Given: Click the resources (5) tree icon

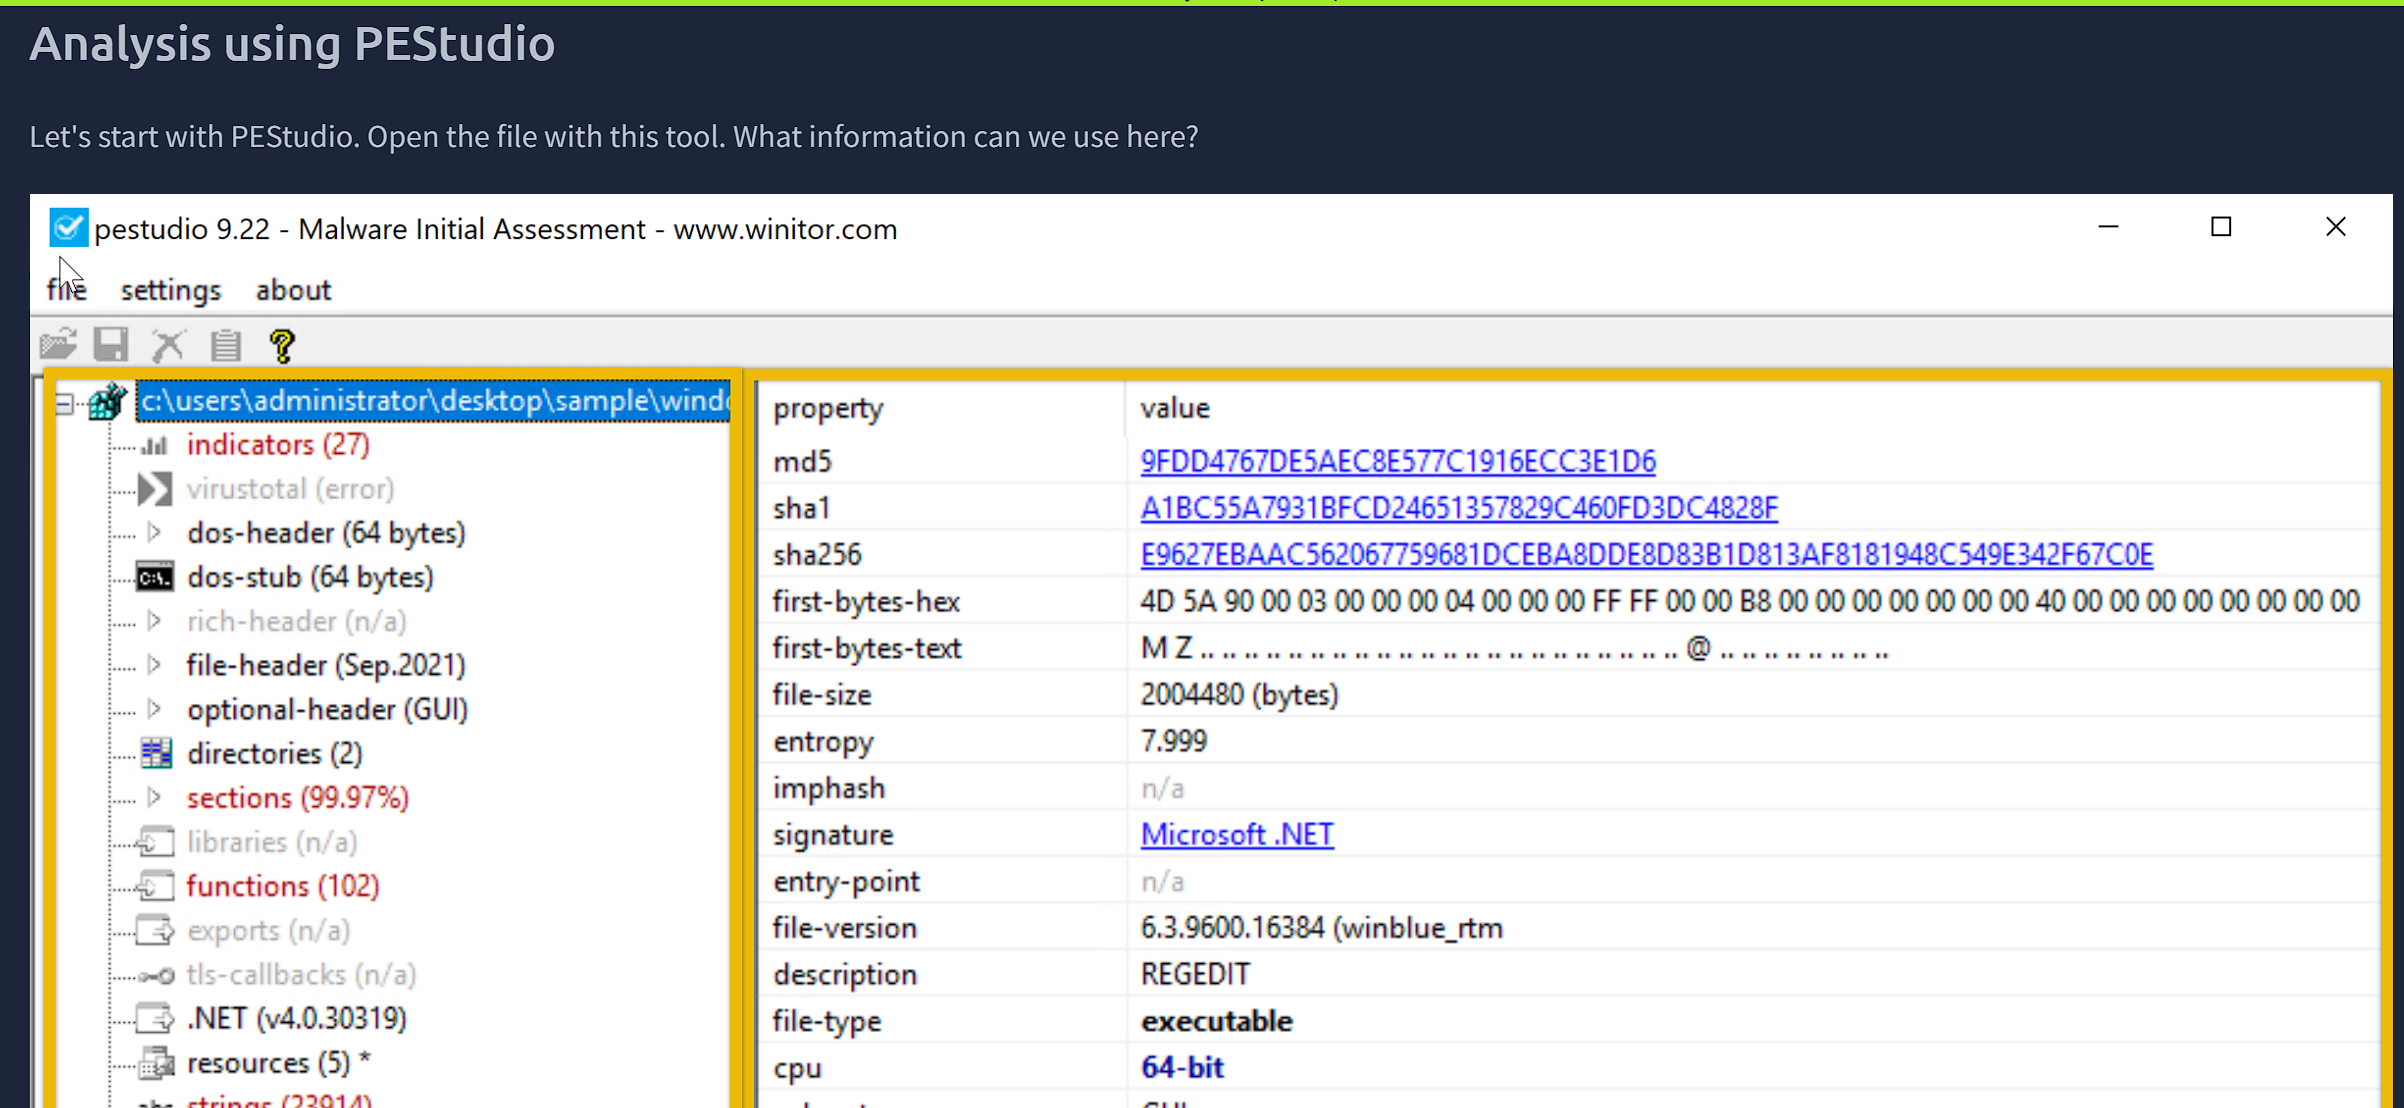Looking at the screenshot, I should (x=156, y=1062).
